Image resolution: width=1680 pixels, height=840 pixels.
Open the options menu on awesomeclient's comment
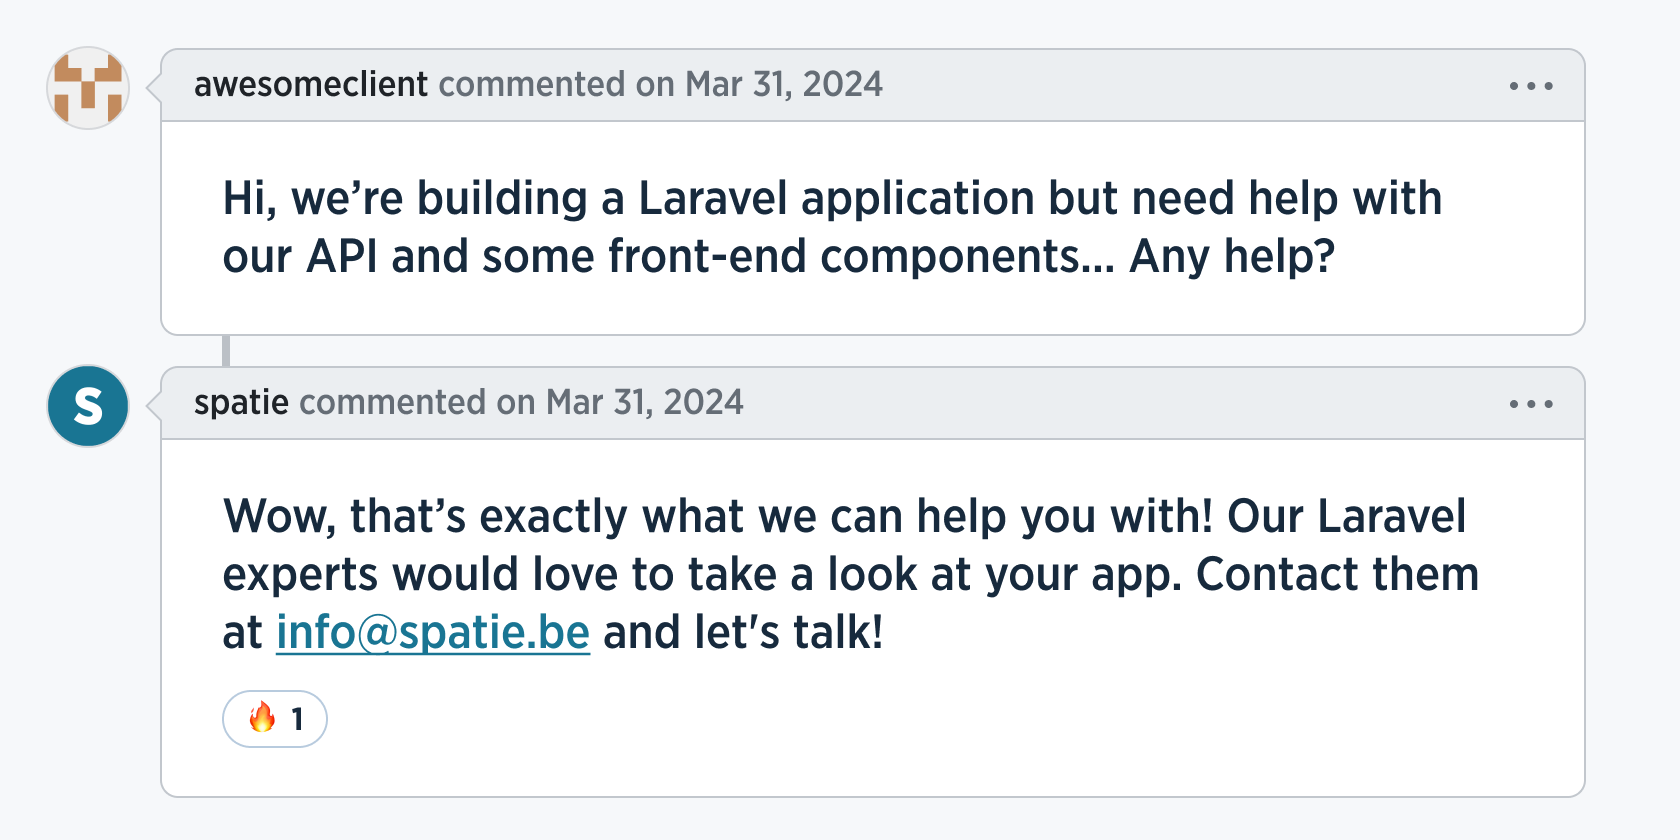coord(1531,86)
